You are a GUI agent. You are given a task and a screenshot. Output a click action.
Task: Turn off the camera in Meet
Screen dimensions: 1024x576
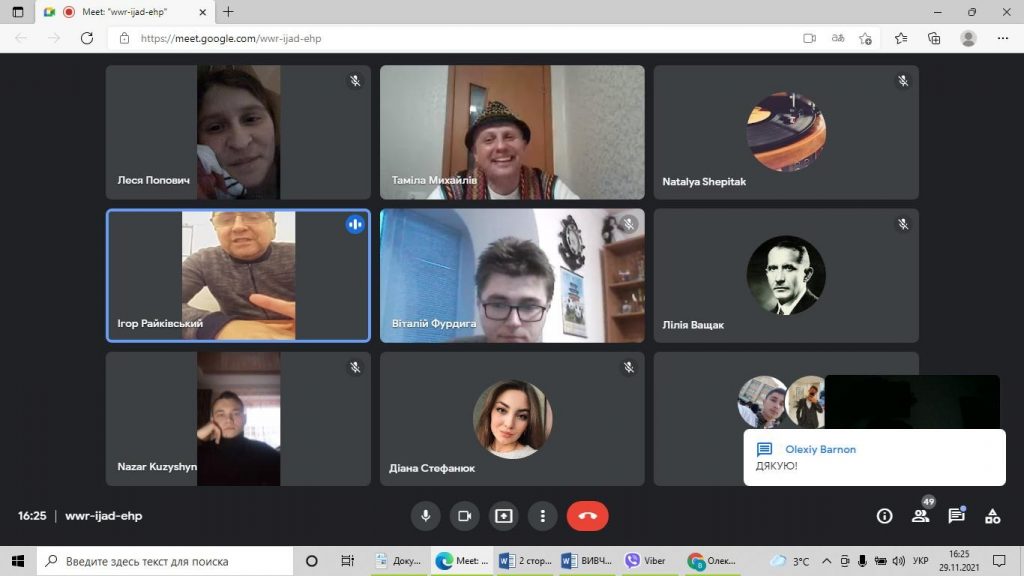click(464, 516)
